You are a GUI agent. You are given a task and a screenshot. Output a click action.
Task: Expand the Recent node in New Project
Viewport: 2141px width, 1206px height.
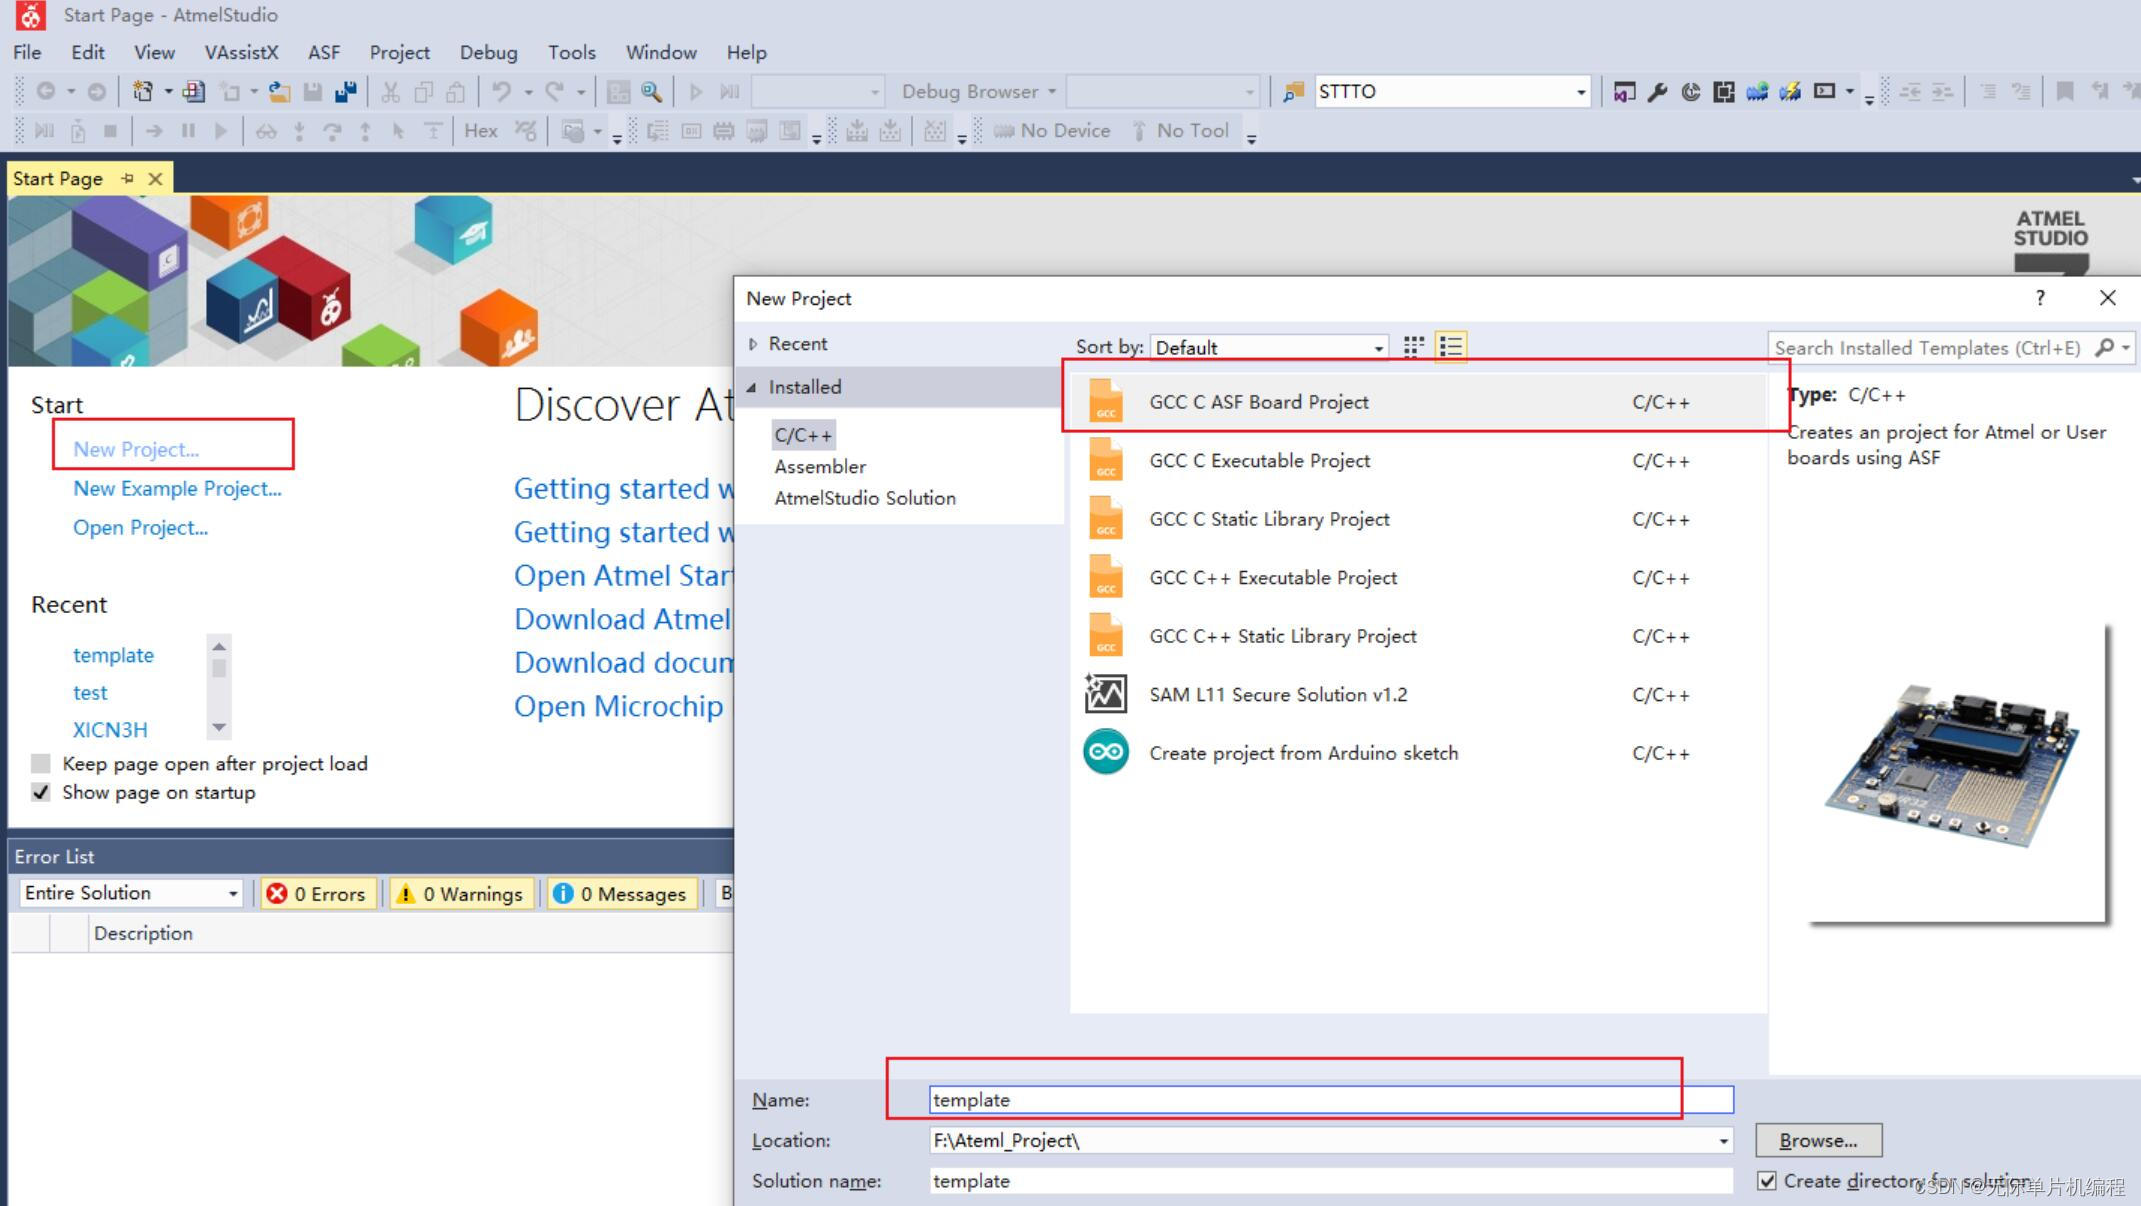(753, 344)
